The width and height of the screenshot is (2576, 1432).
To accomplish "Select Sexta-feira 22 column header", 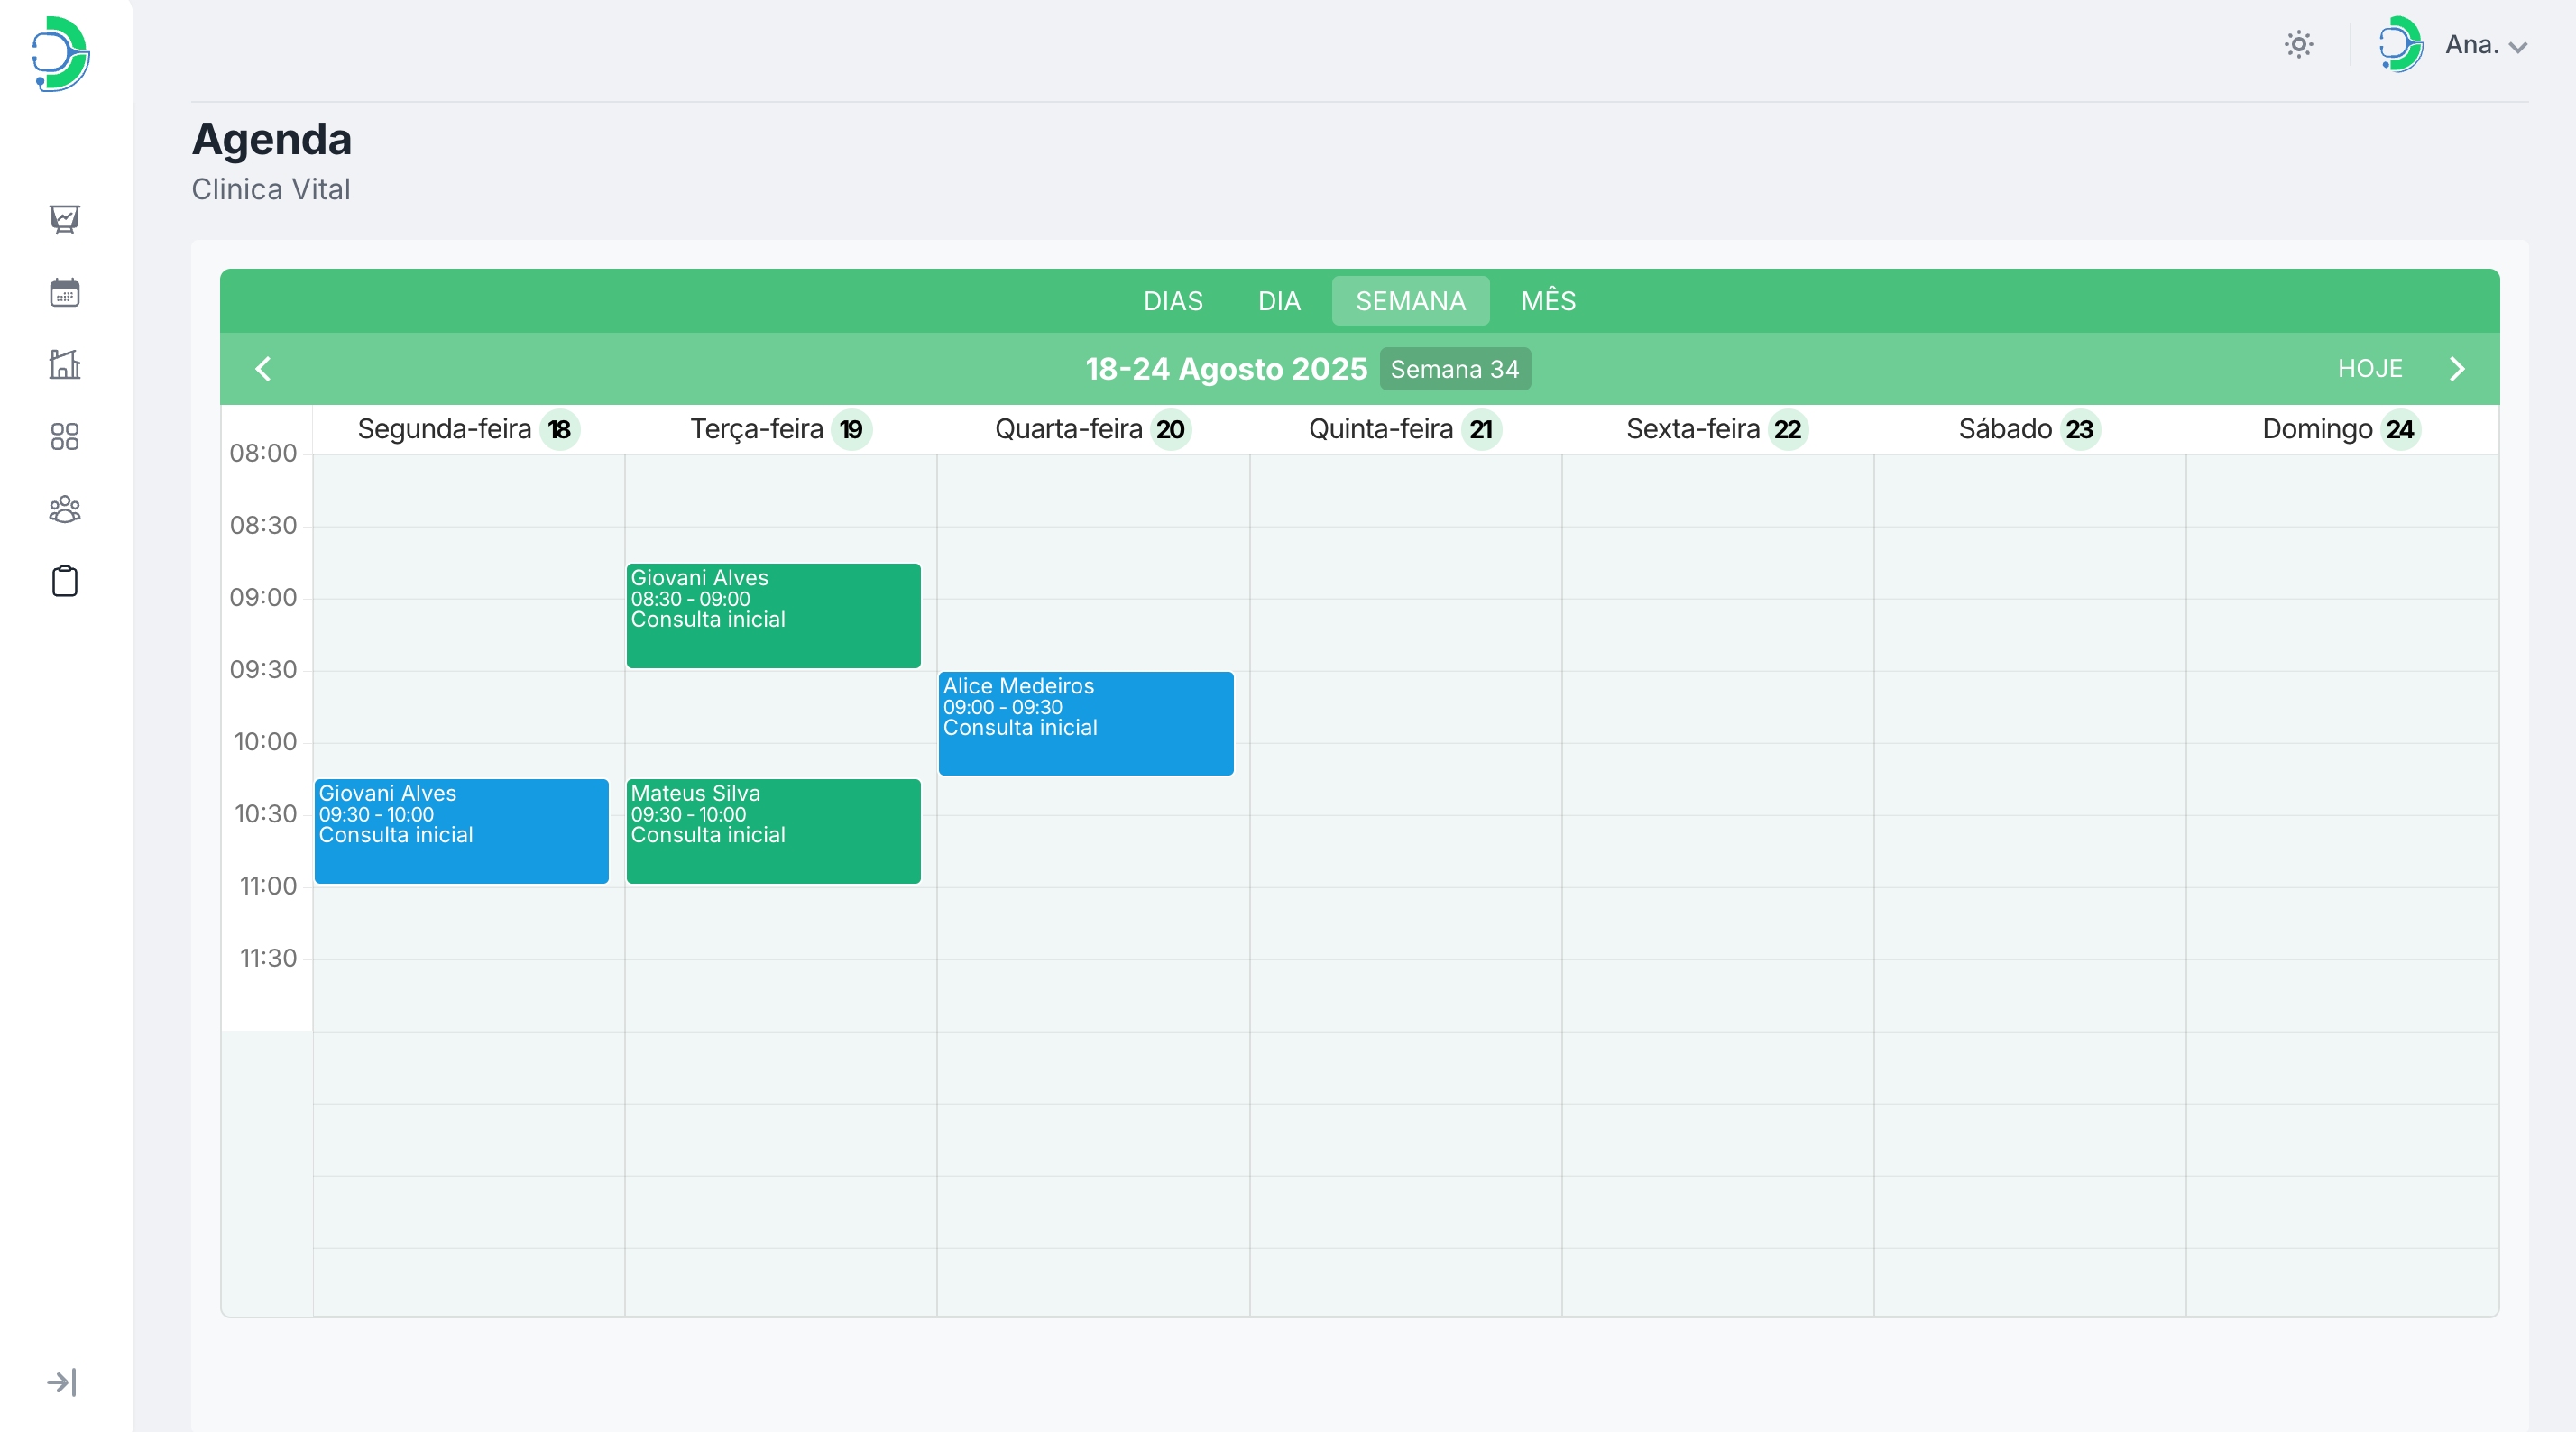I will 1717,430.
